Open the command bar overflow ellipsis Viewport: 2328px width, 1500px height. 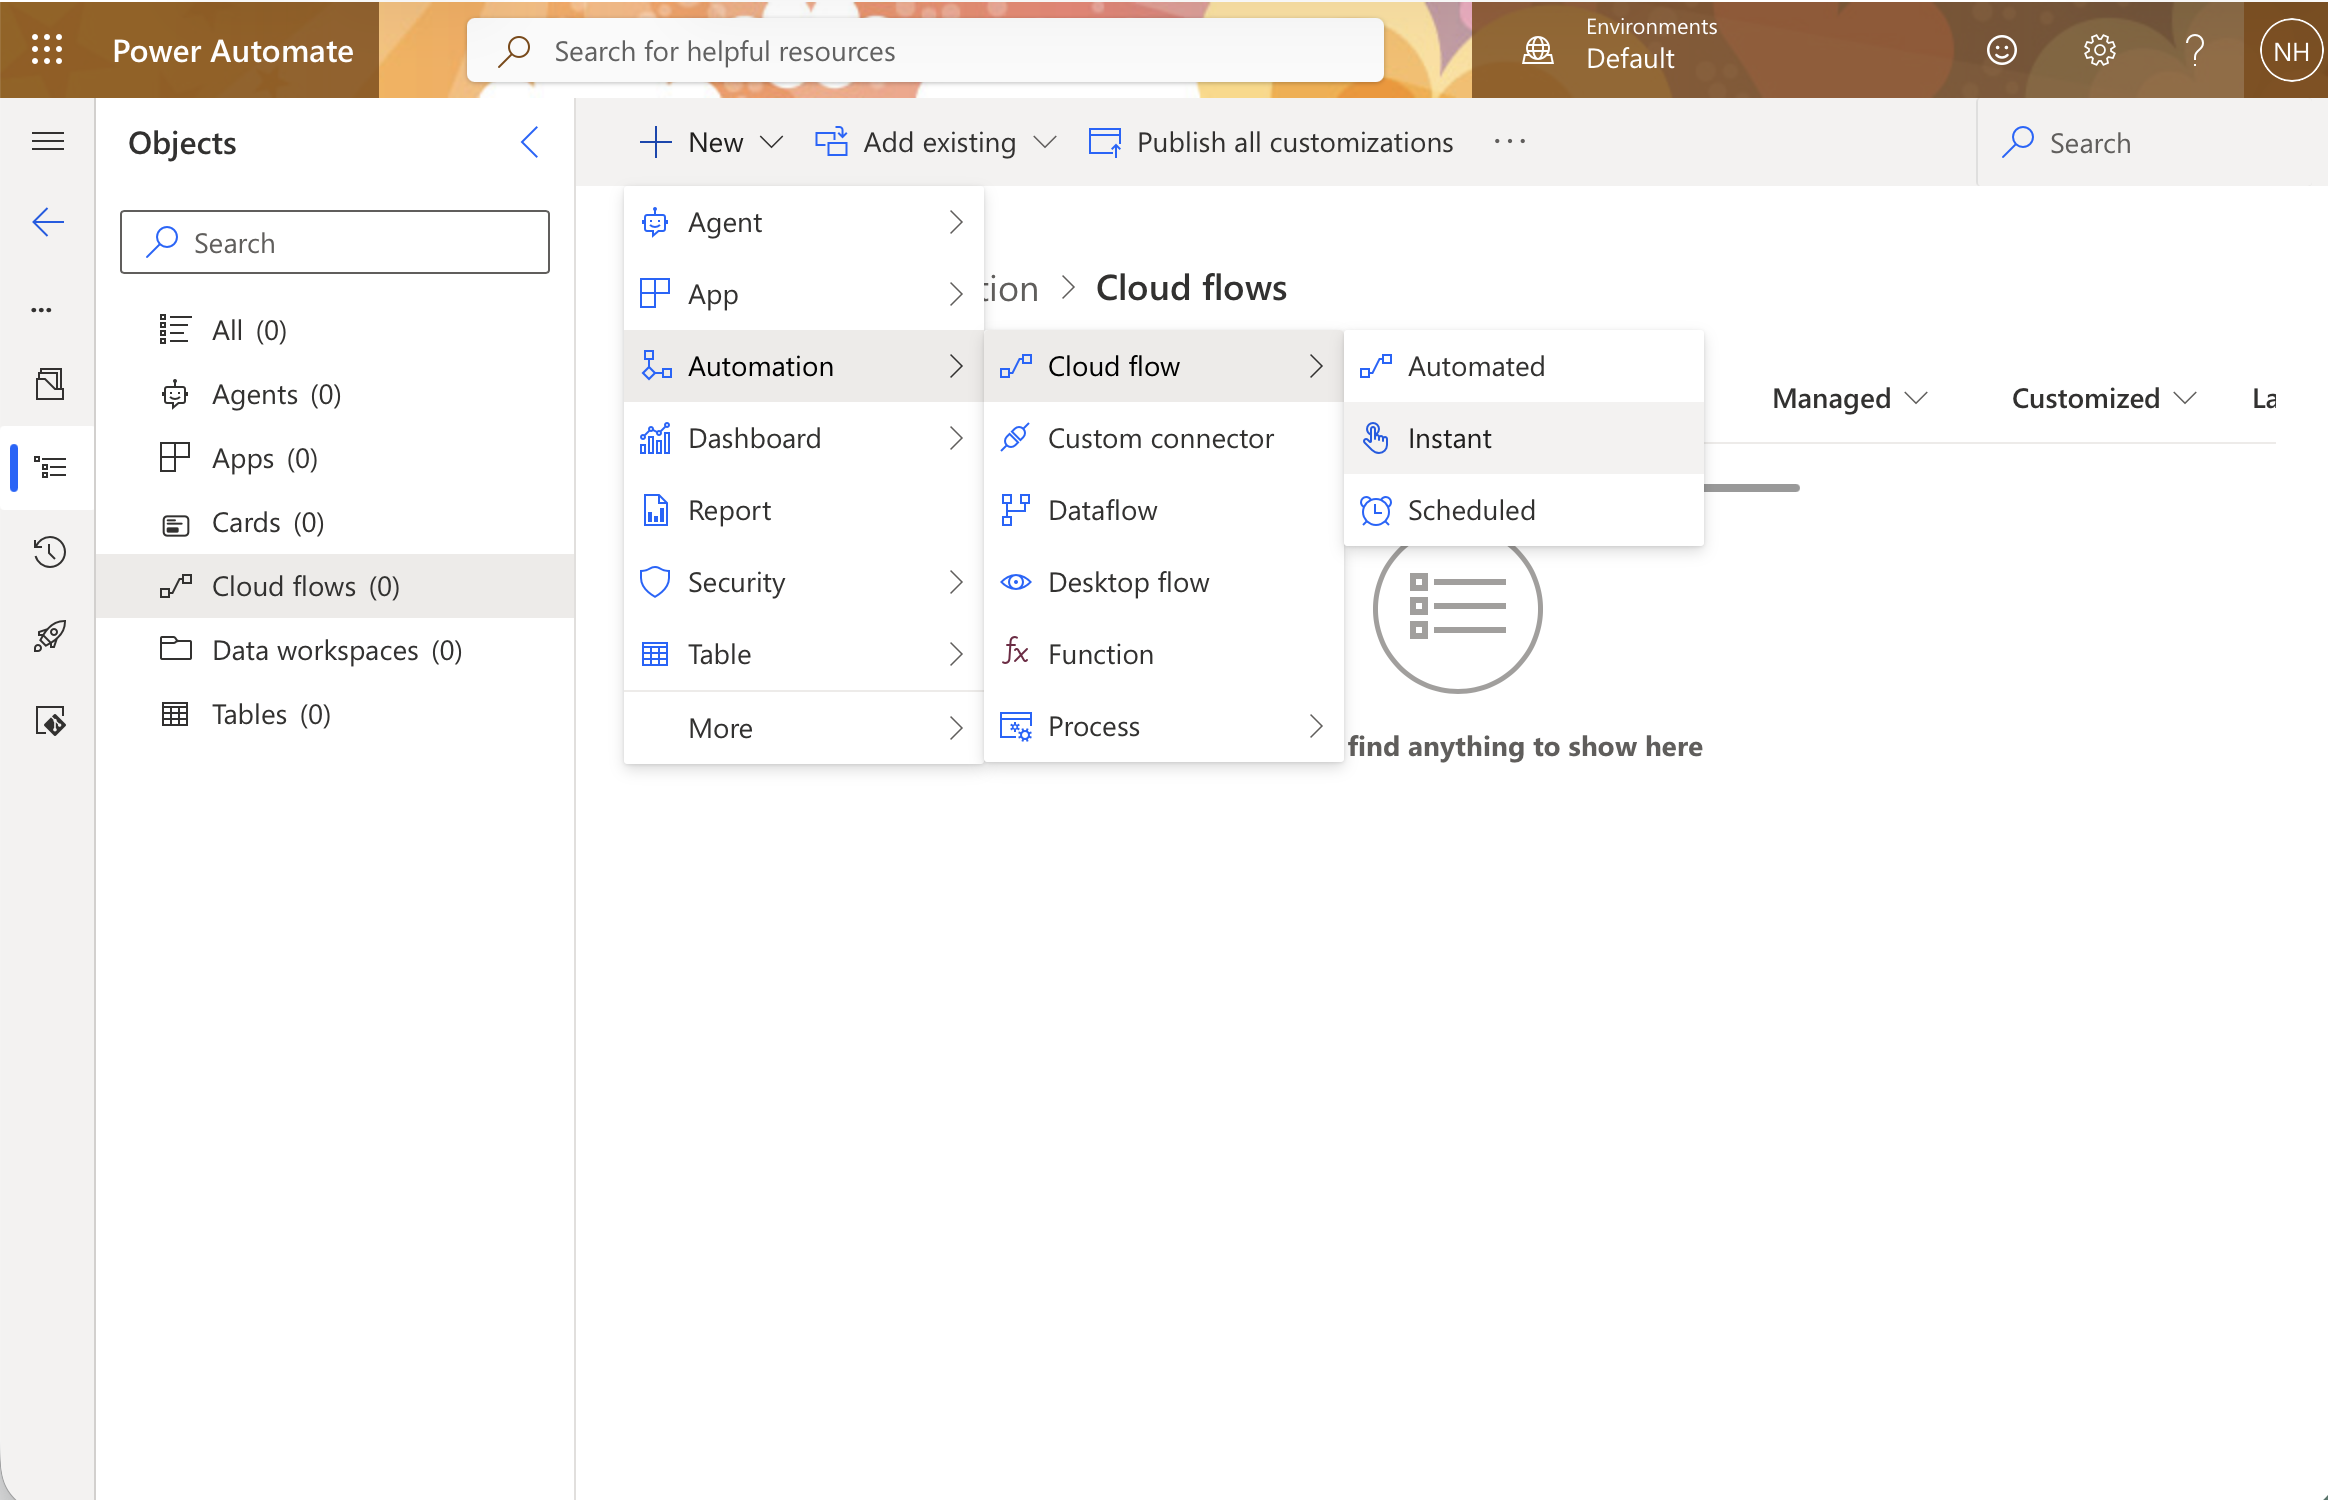pos(1510,142)
